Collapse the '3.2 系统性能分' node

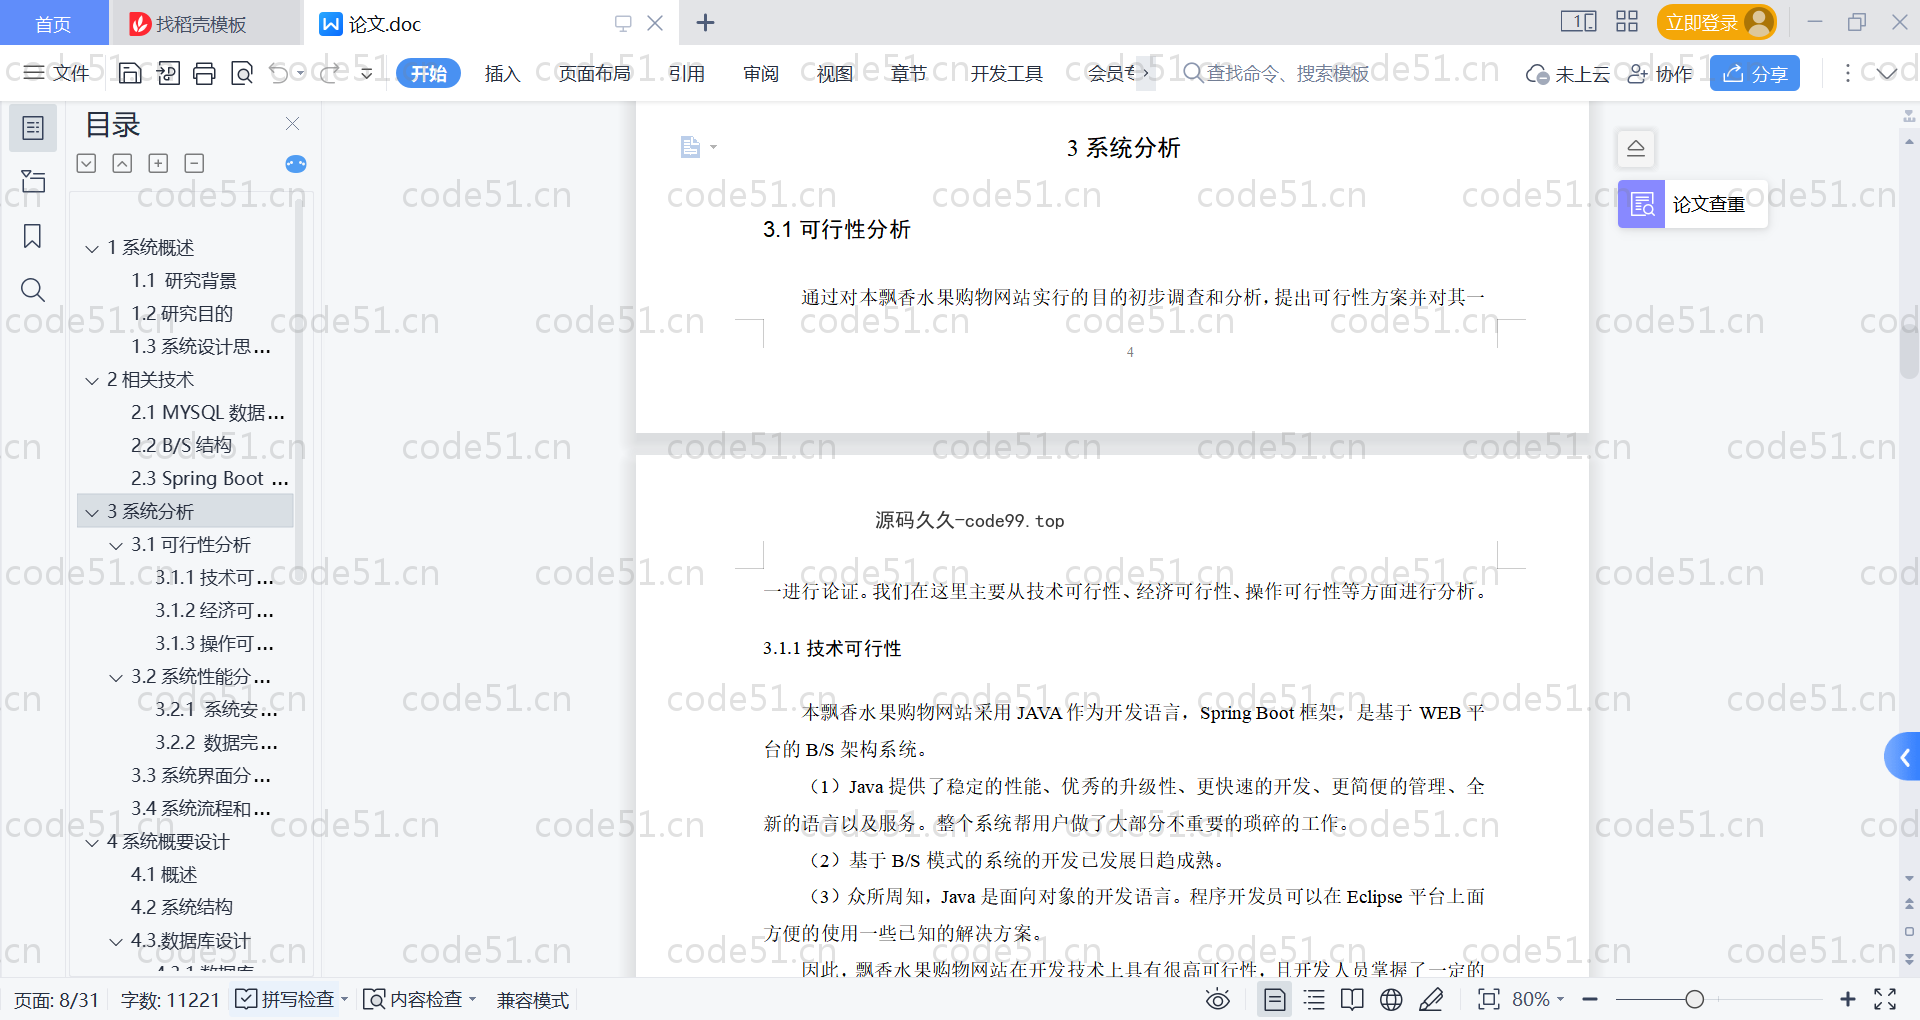(x=116, y=678)
